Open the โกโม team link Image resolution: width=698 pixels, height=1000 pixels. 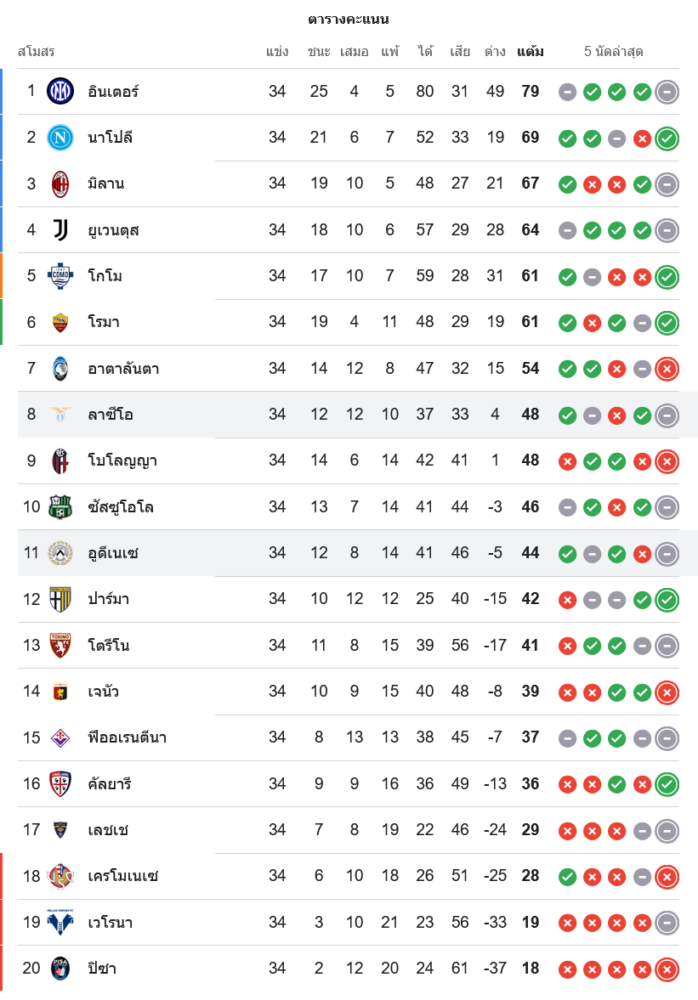(105, 276)
